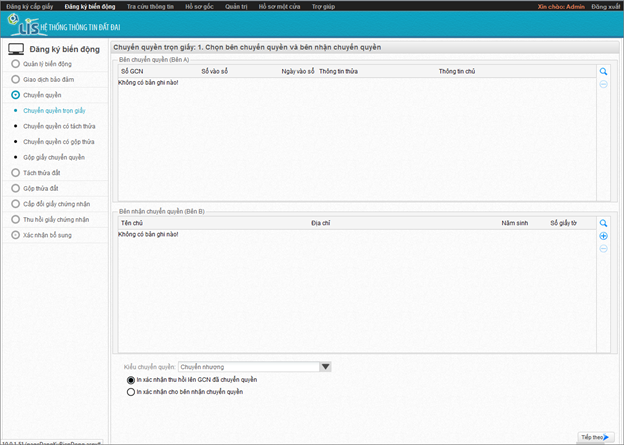
Task: Open Quản trị top menu
Action: pyautogui.click(x=236, y=6)
